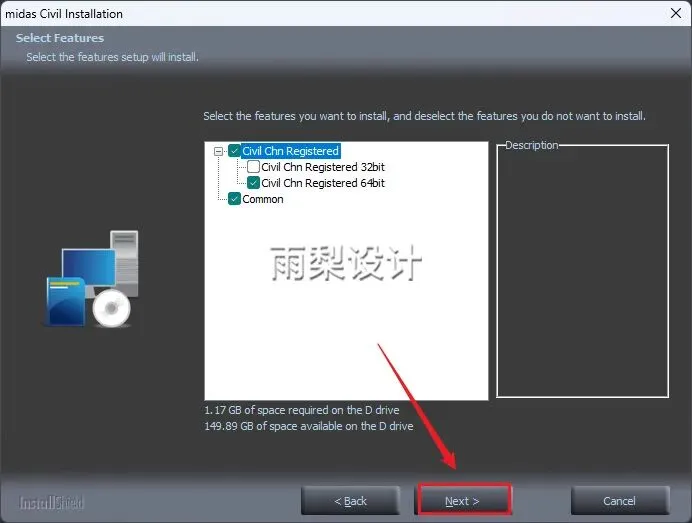This screenshot has height=523, width=692.
Task: Toggle the Common feature checkbox
Action: click(234, 199)
